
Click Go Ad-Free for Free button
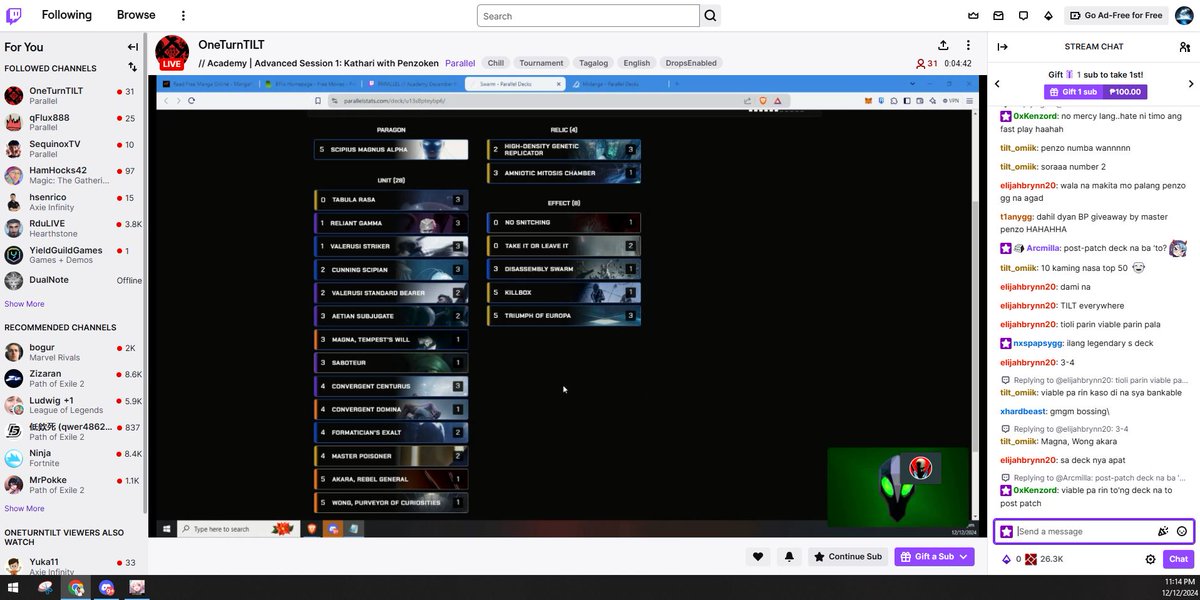[x=1116, y=16]
